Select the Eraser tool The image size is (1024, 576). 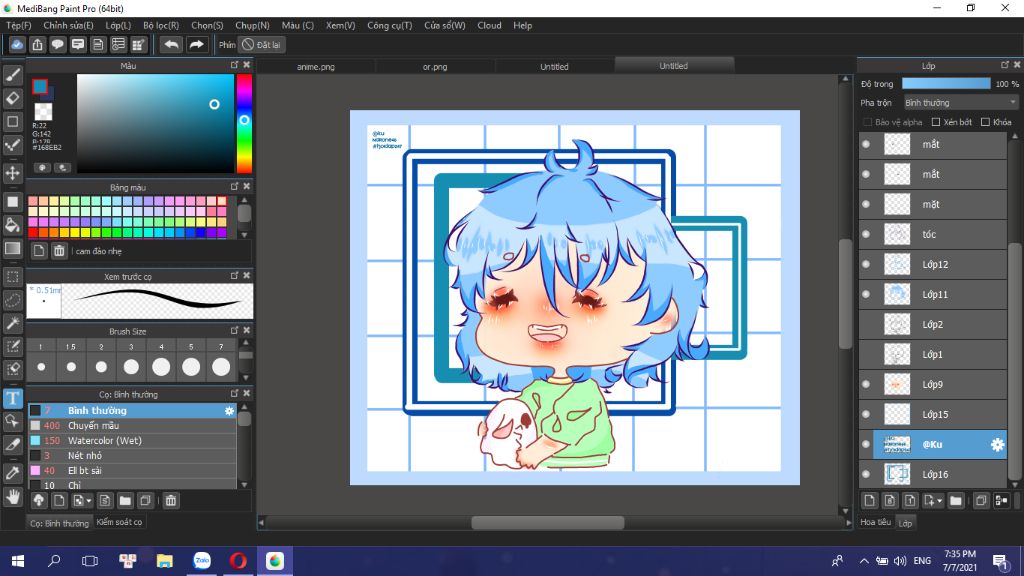click(x=12, y=98)
